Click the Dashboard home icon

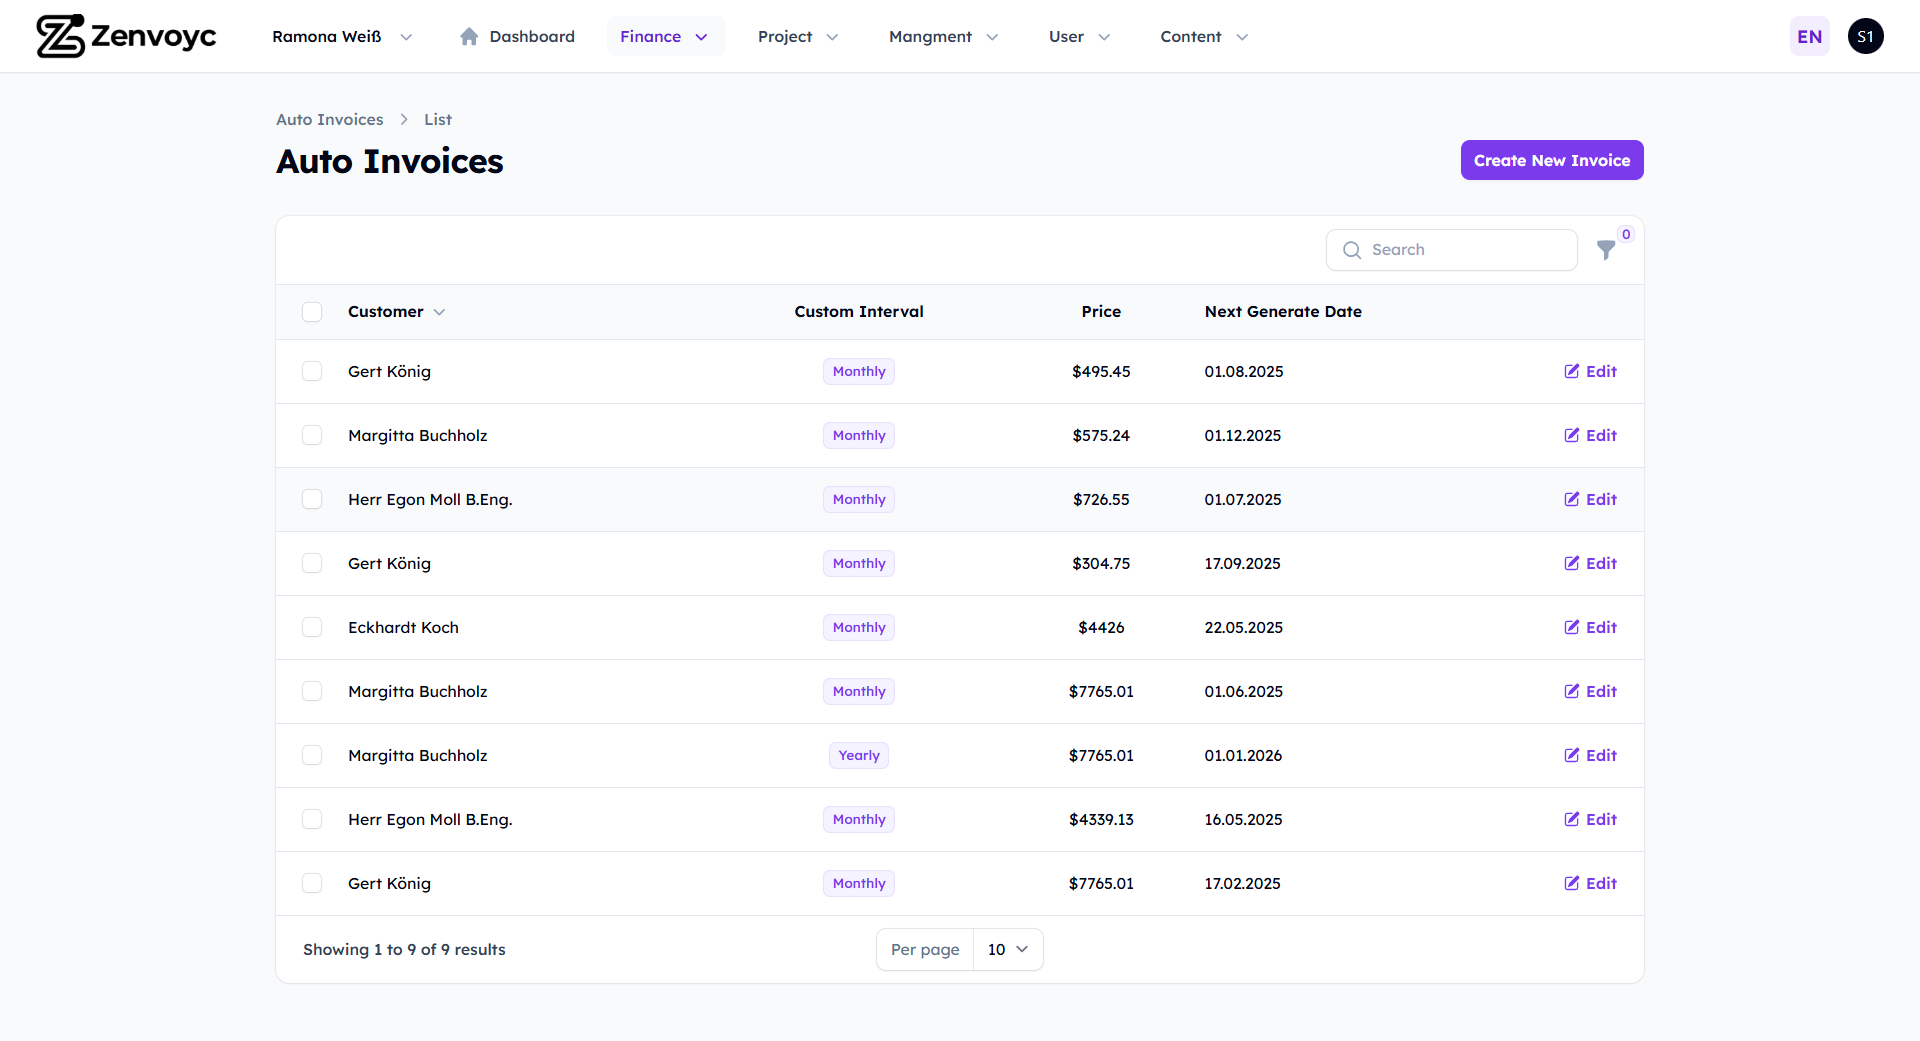(468, 37)
